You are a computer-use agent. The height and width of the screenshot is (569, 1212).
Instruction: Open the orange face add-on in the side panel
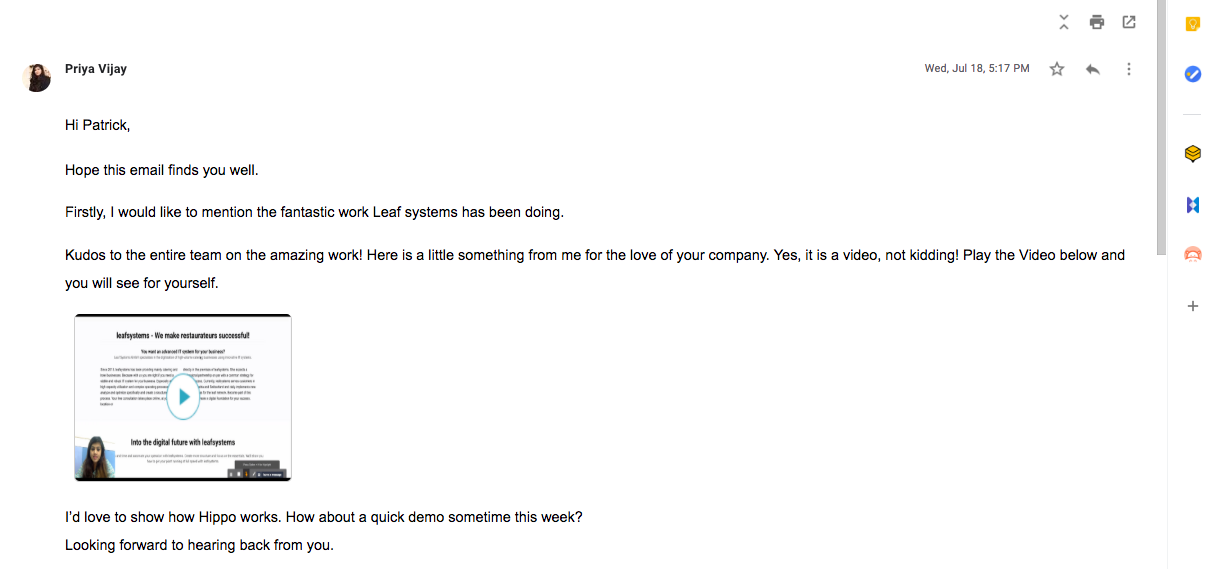pyautogui.click(x=1192, y=254)
